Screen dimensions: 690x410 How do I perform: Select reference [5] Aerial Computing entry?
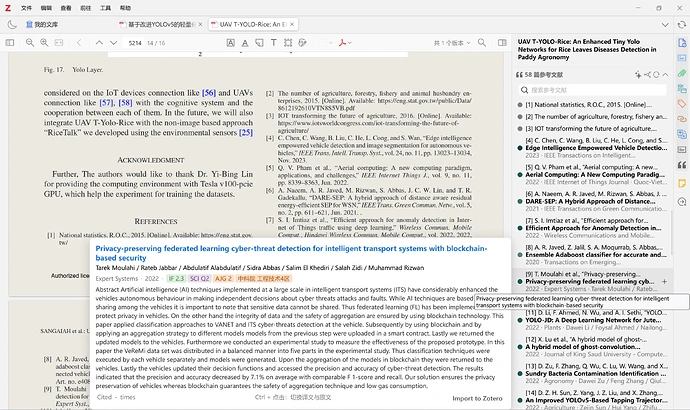click(592, 175)
